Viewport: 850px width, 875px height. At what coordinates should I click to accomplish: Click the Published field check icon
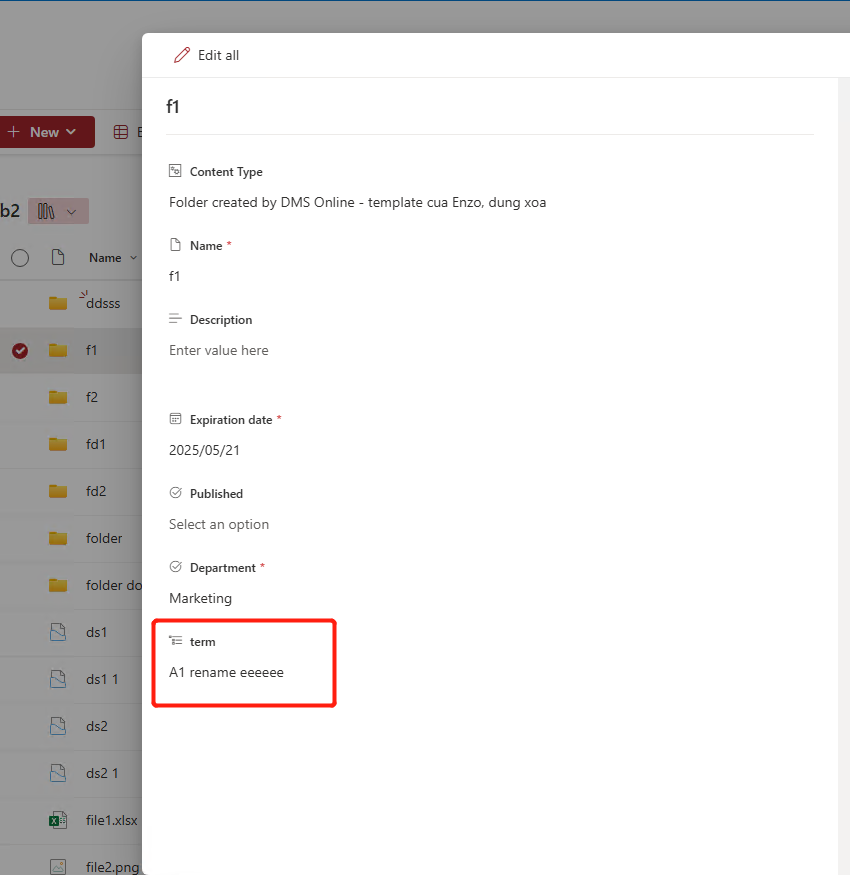(x=175, y=493)
